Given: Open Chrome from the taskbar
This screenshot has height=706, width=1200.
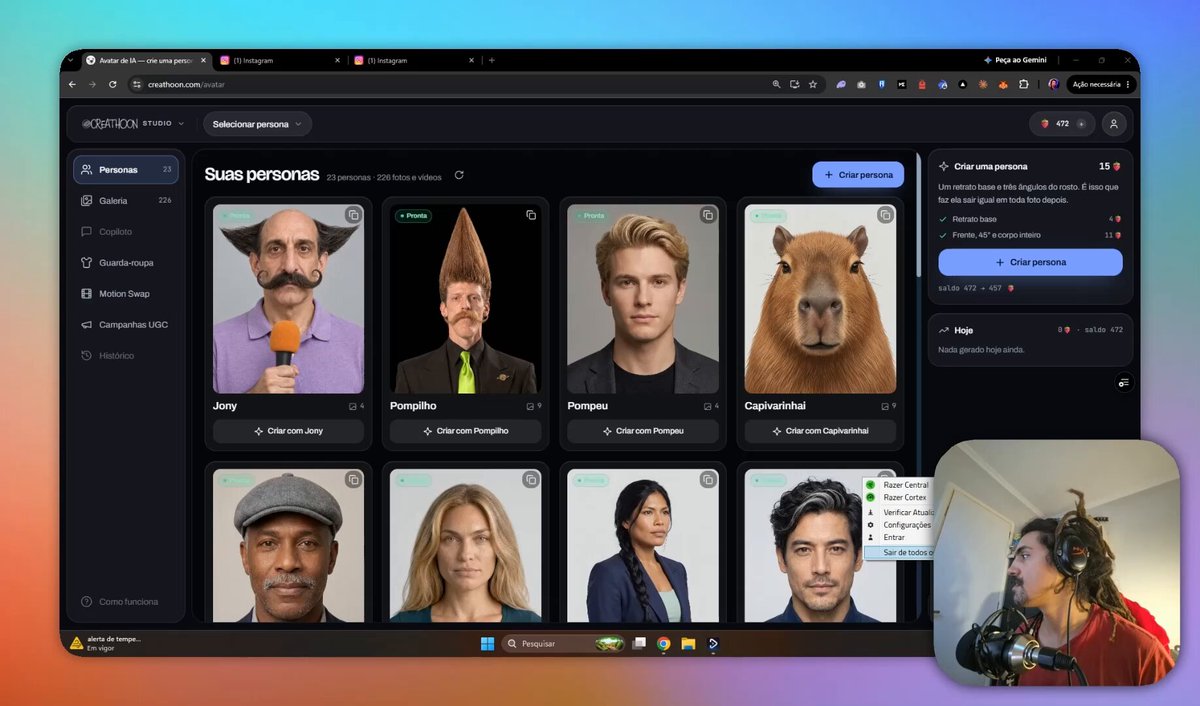Looking at the screenshot, I should point(663,643).
